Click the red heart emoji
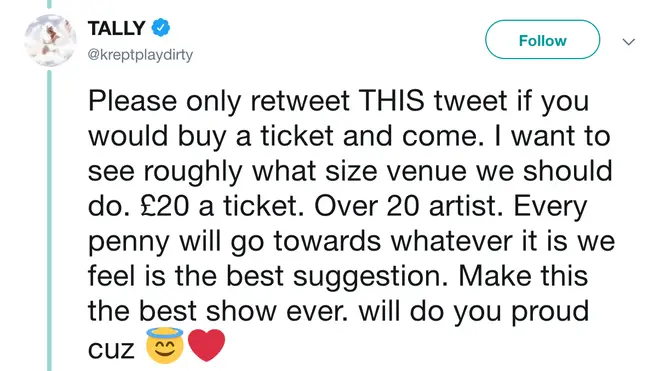 tap(206, 345)
